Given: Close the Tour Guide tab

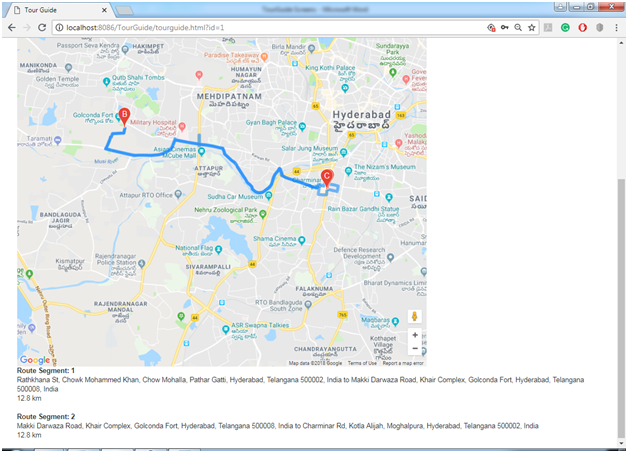Looking at the screenshot, I should 104,10.
